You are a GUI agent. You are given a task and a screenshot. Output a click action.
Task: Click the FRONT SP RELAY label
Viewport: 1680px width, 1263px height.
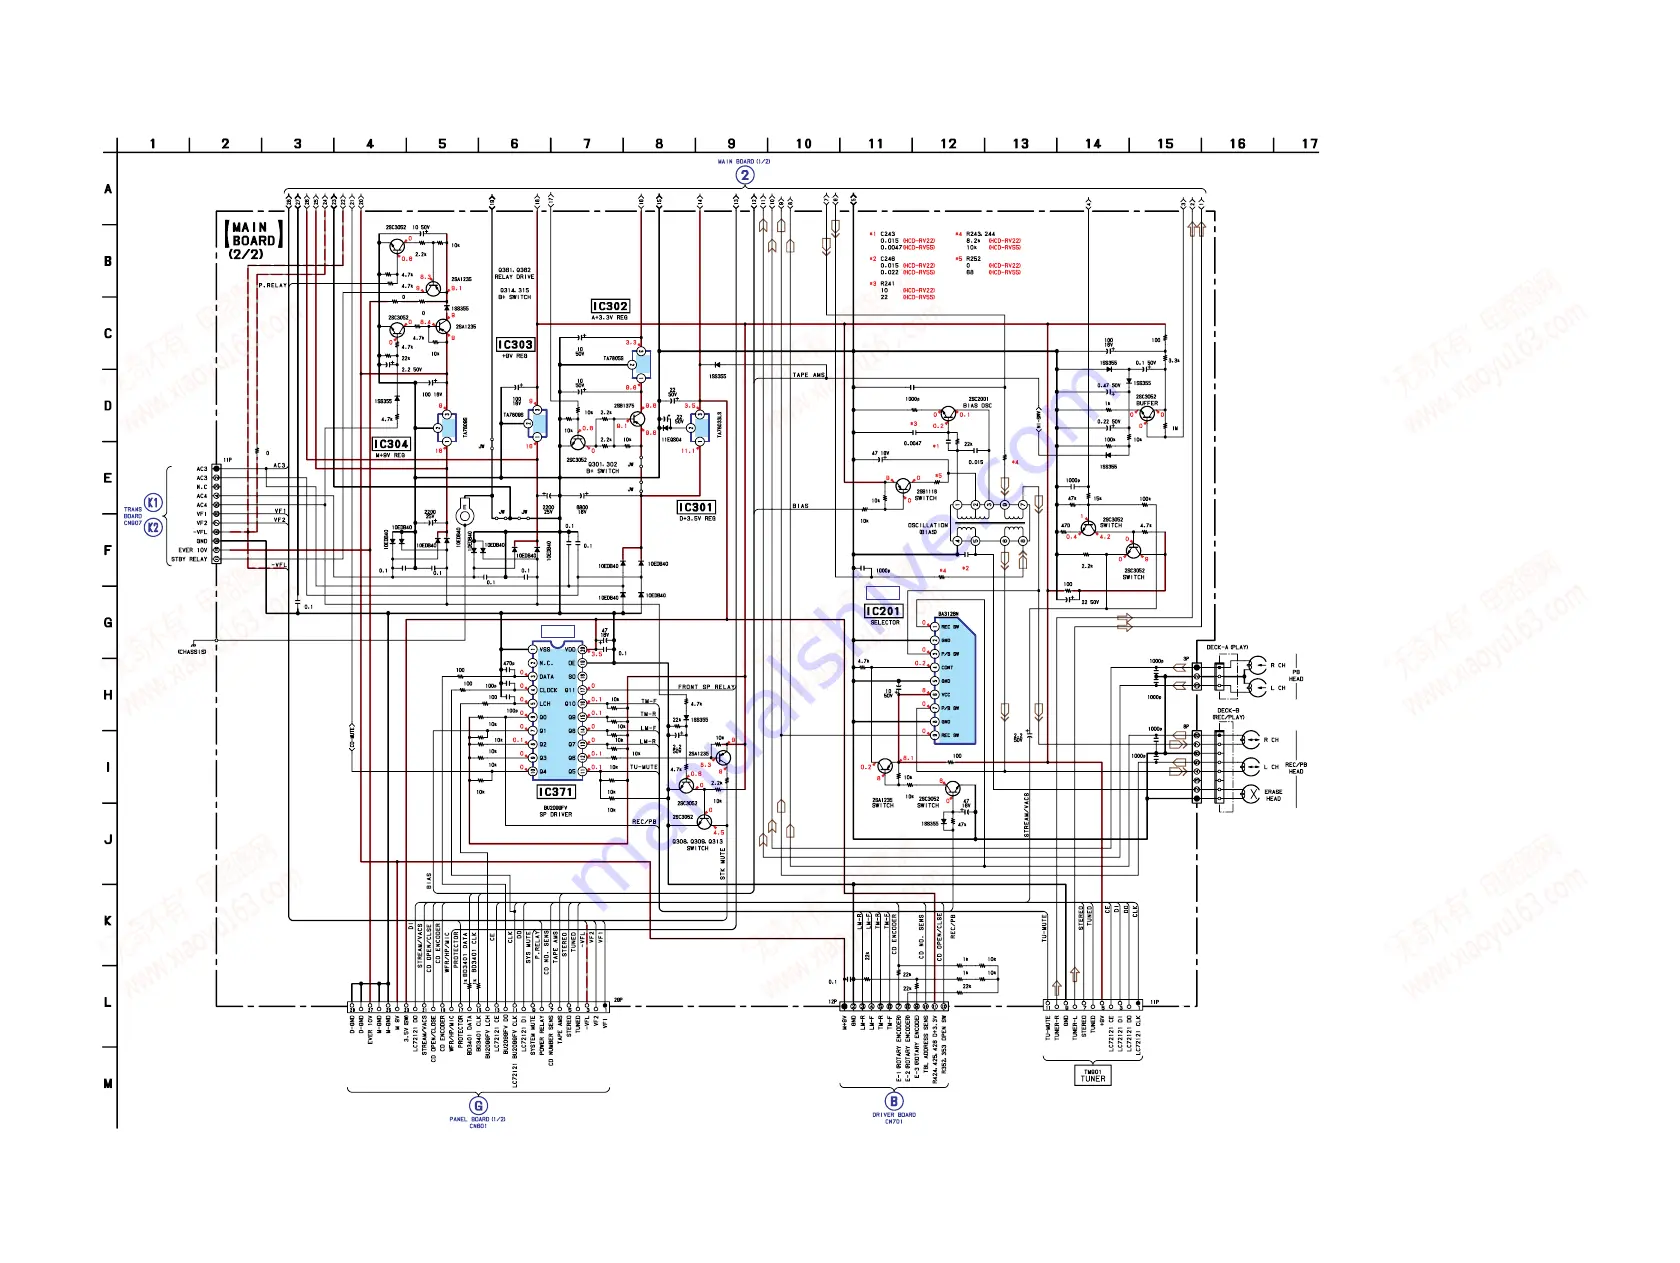(706, 687)
